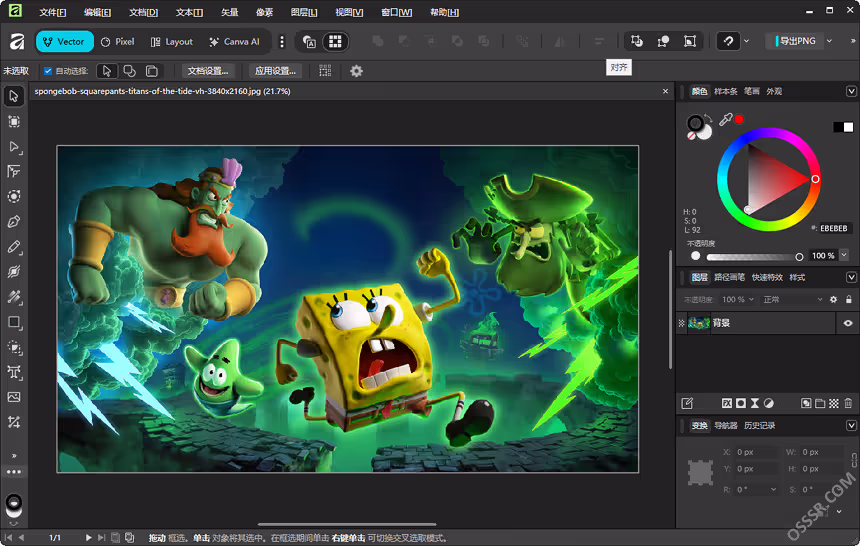Image resolution: width=860 pixels, height=546 pixels.
Task: Toggle the 自动选择 checkbox
Action: (x=48, y=71)
